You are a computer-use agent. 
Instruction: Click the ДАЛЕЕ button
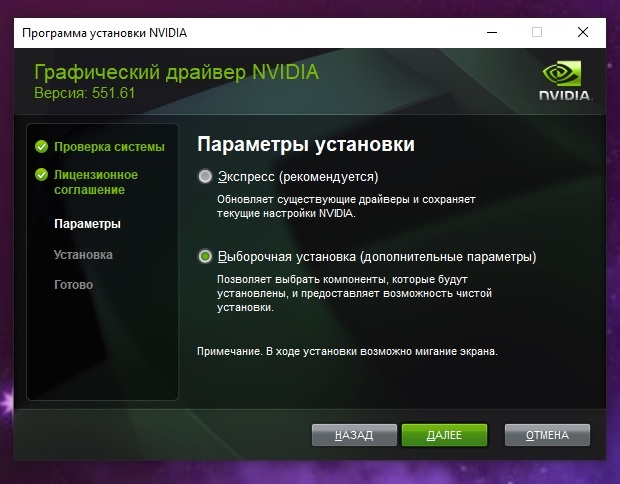(444, 435)
